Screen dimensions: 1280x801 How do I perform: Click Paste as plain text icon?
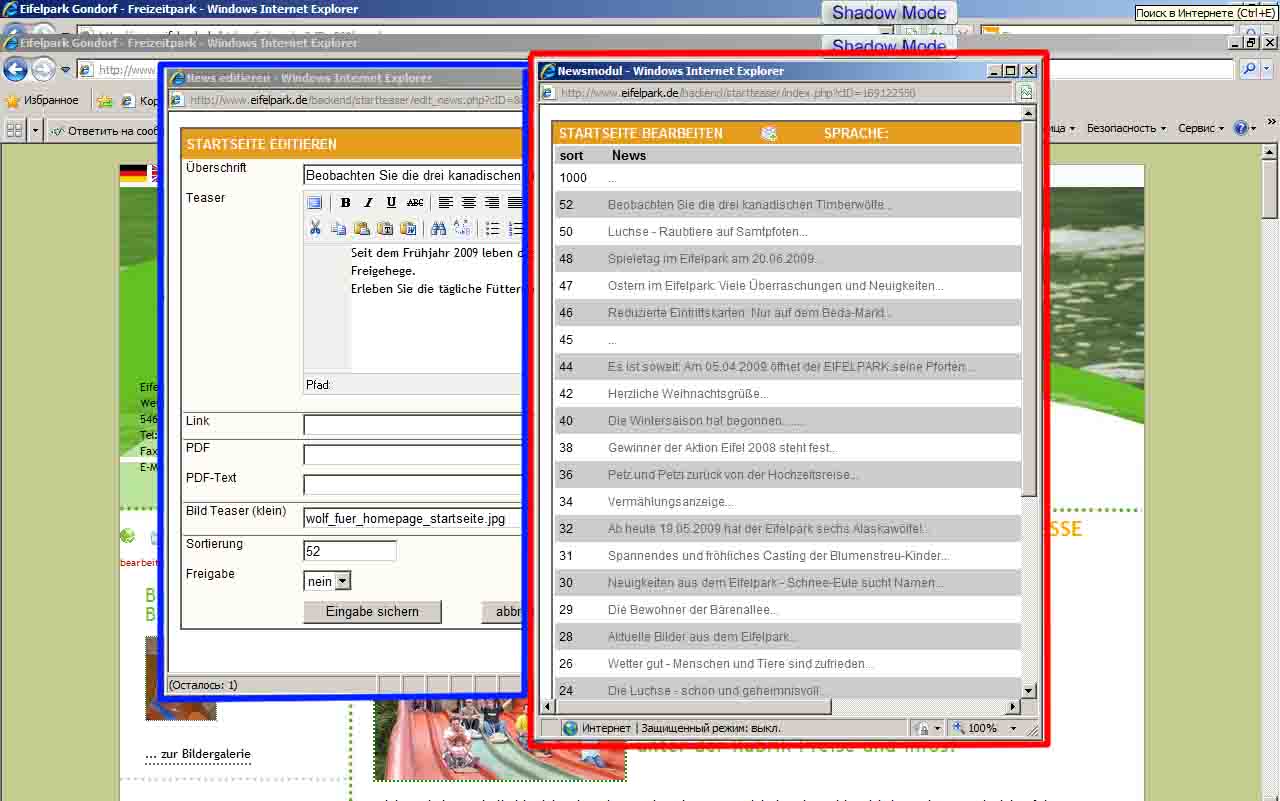coord(384,228)
